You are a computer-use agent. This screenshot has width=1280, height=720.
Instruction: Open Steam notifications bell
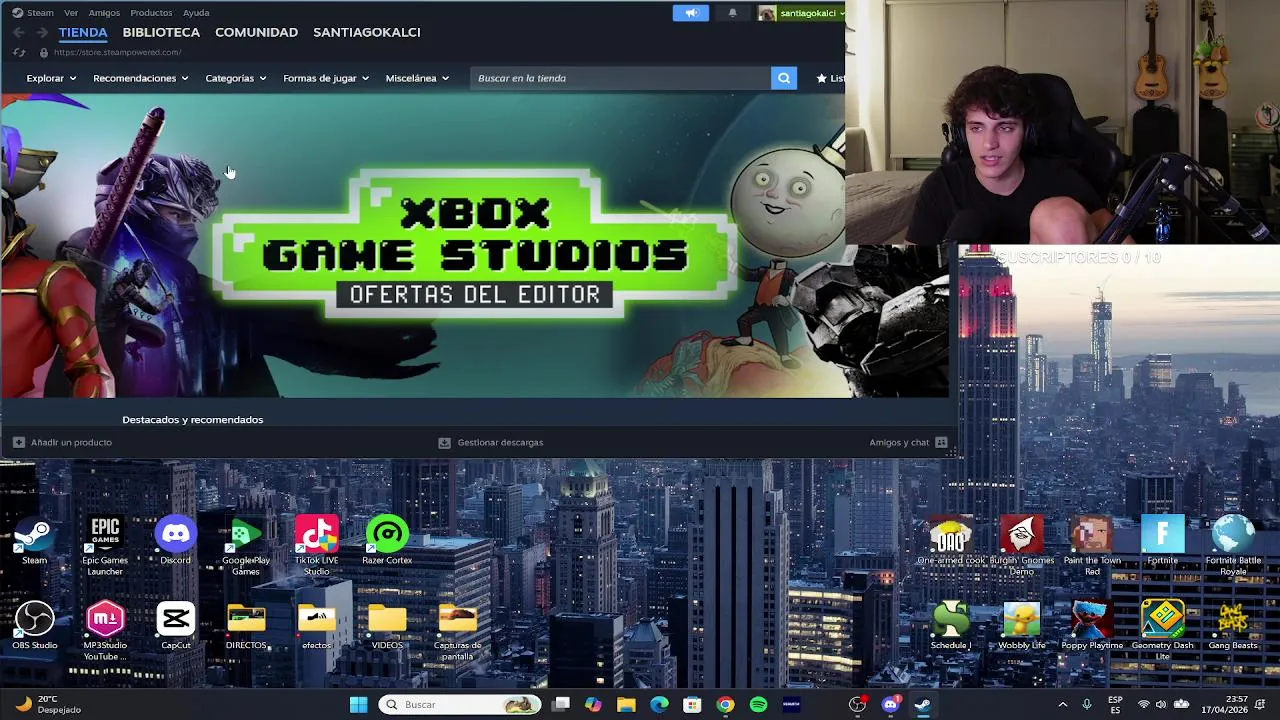[x=732, y=13]
